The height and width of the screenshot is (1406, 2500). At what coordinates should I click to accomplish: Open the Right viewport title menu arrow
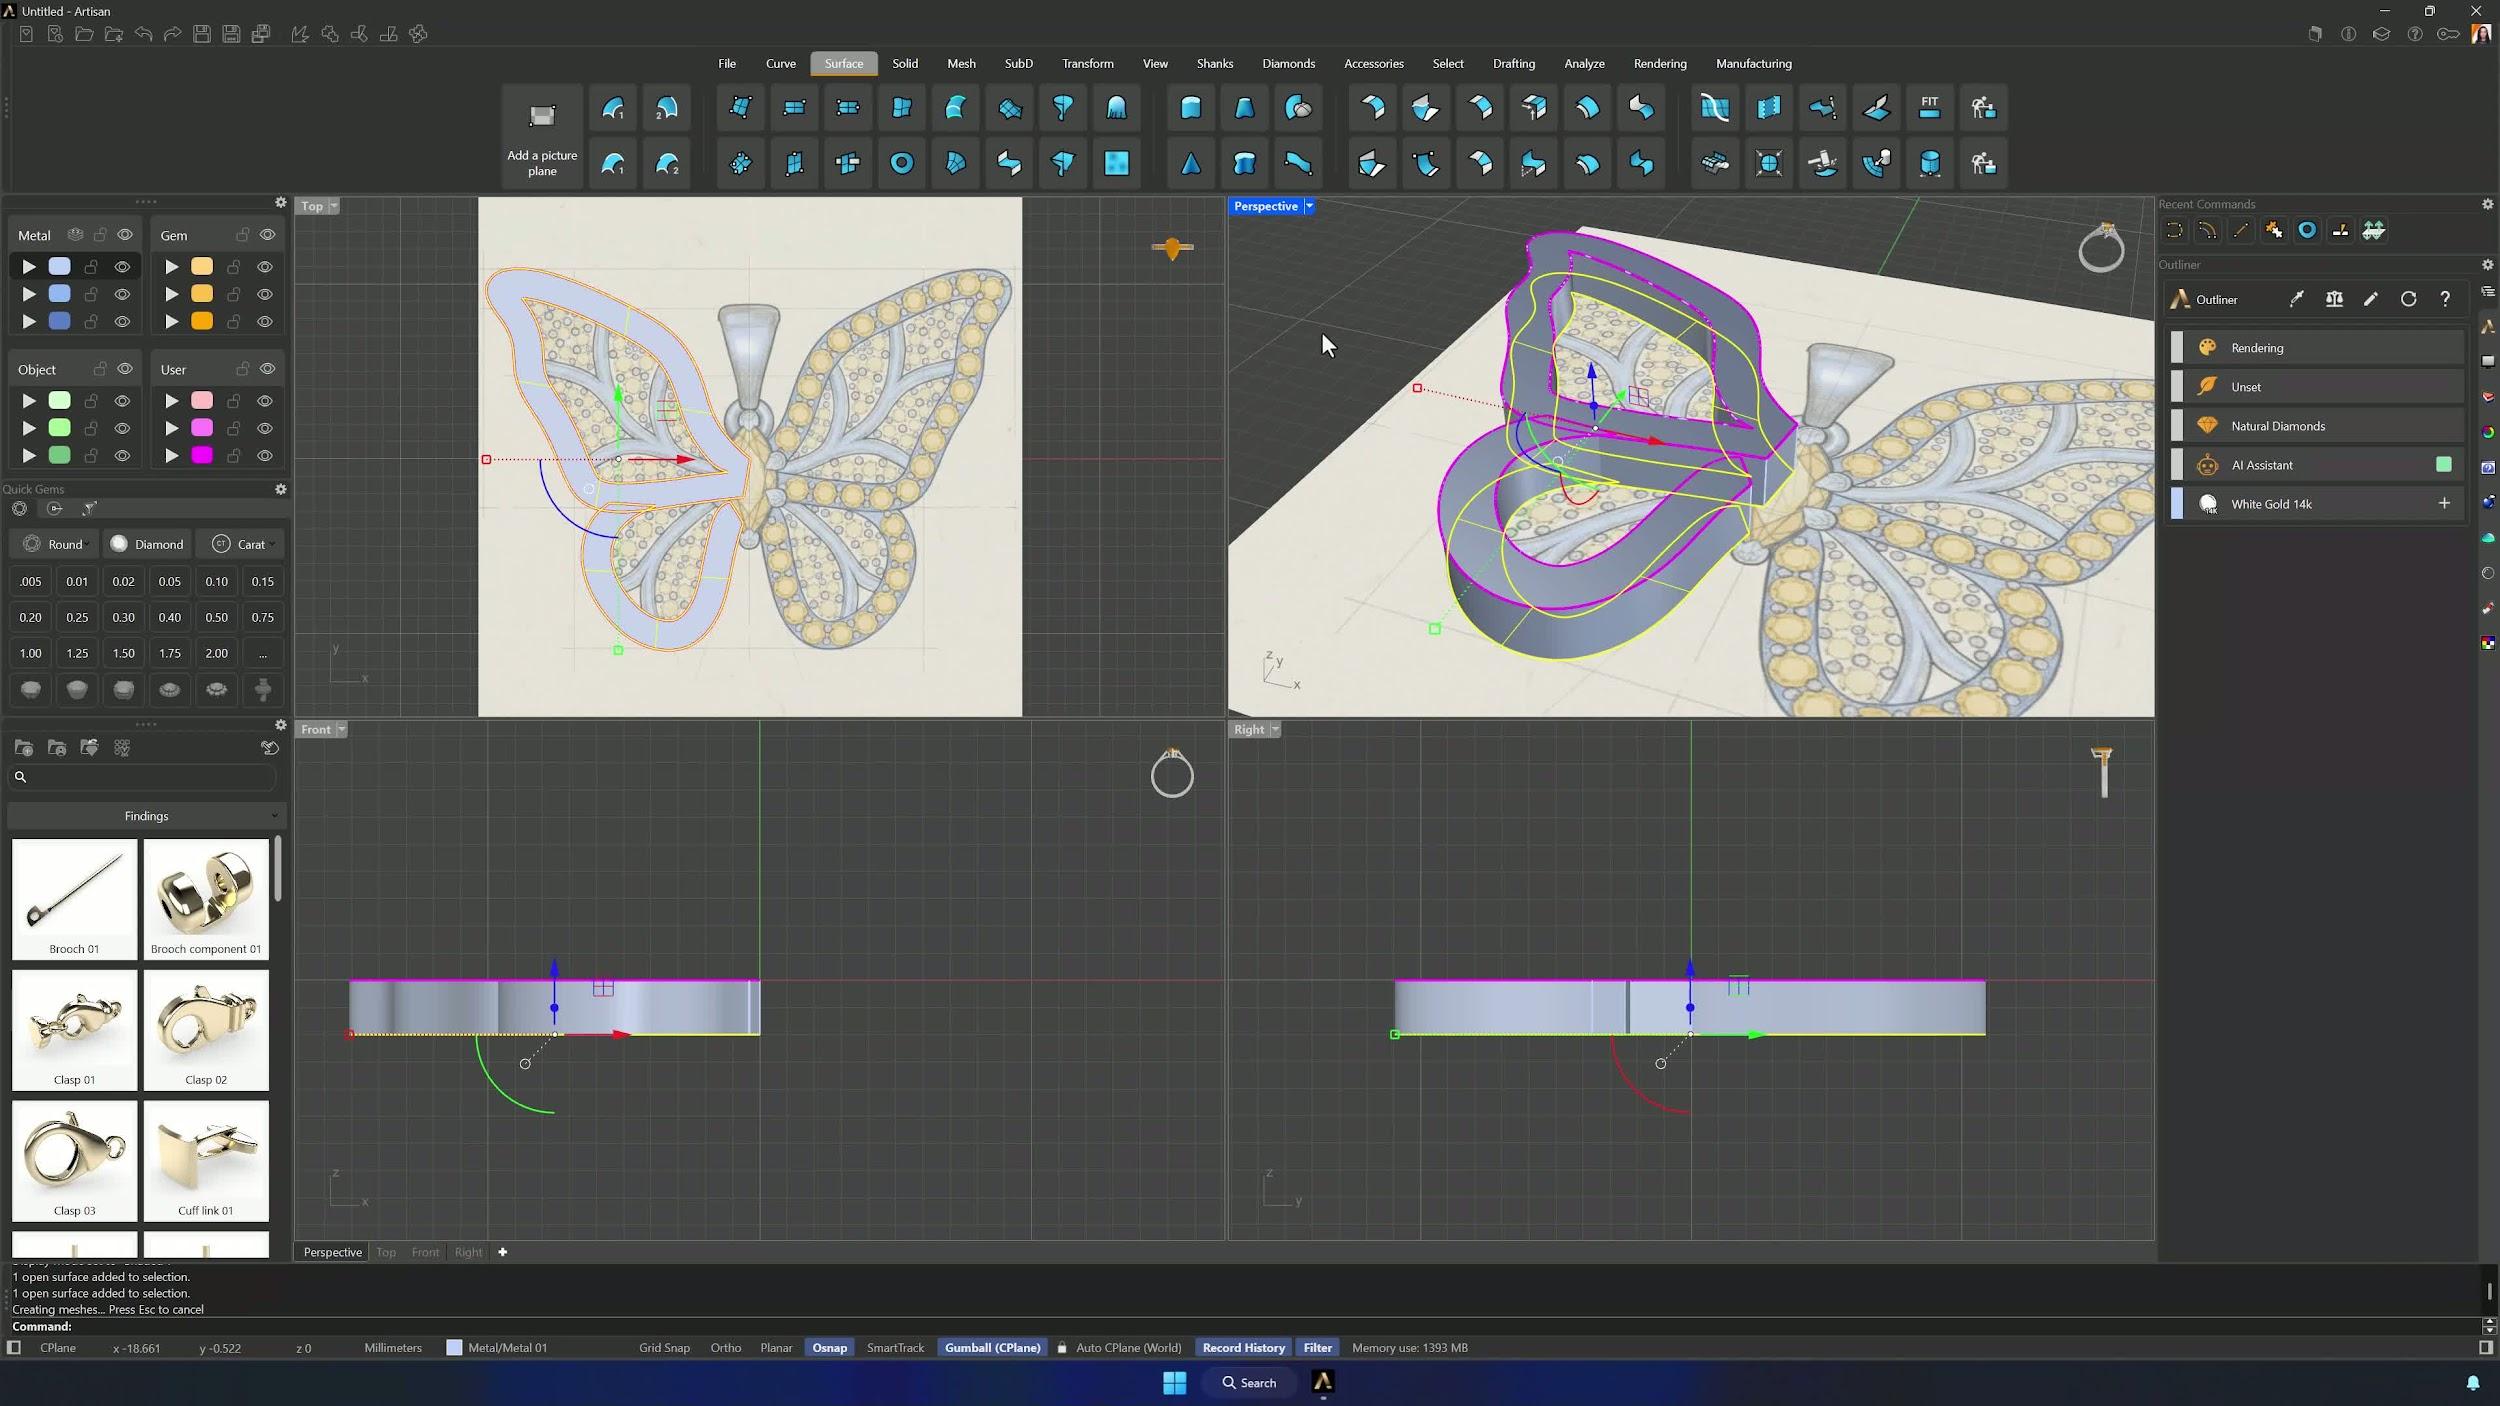tap(1275, 729)
